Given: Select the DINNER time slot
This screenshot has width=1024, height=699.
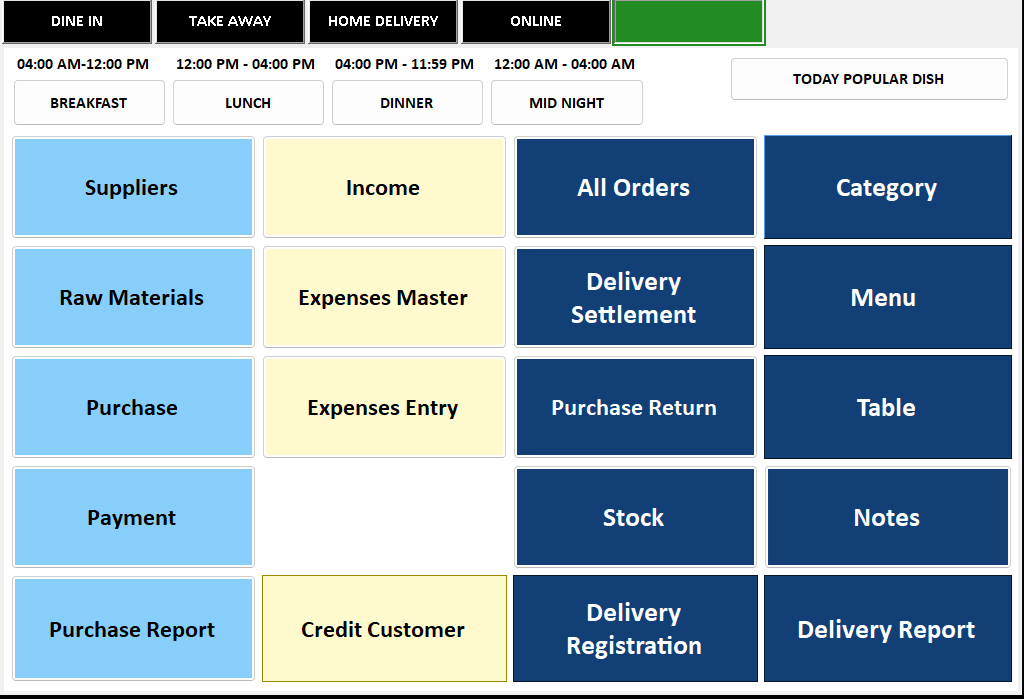Looking at the screenshot, I should (407, 103).
